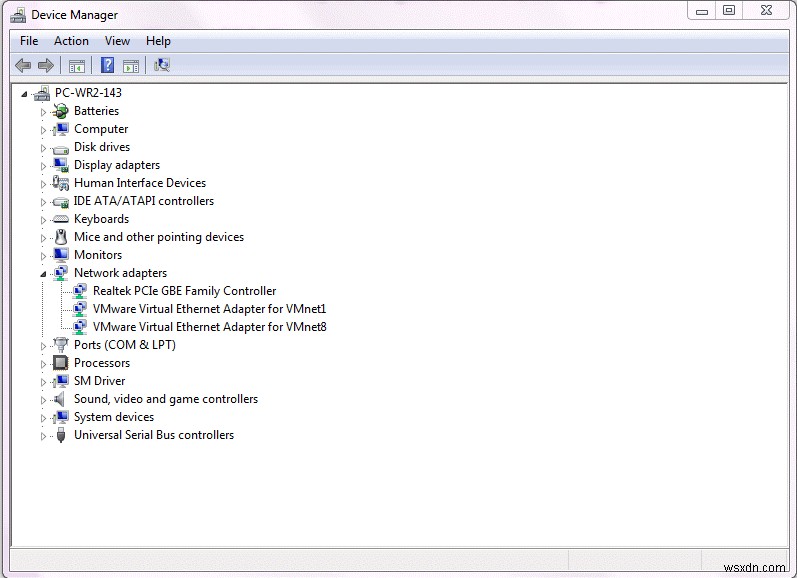Expand the Disk drives node arrow

(x=43, y=148)
